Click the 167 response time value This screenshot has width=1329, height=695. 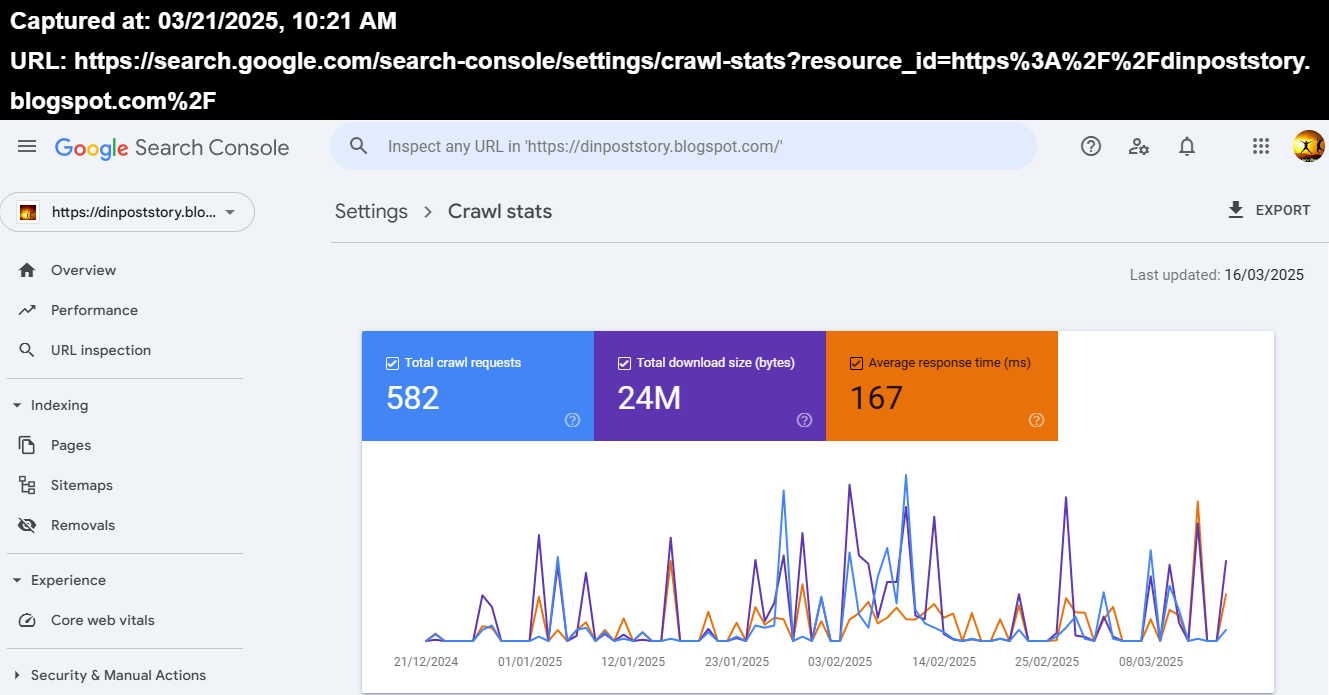pyautogui.click(x=876, y=398)
